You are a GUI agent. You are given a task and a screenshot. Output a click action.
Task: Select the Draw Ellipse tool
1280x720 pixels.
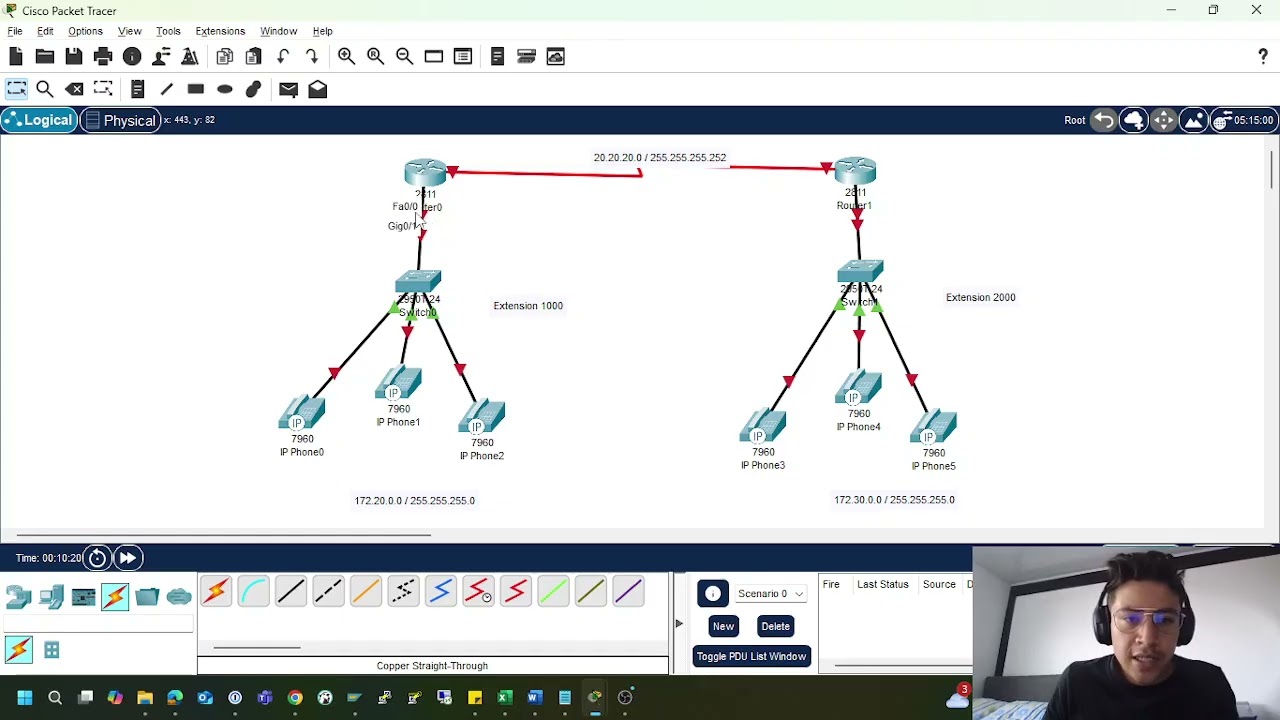[x=225, y=89]
